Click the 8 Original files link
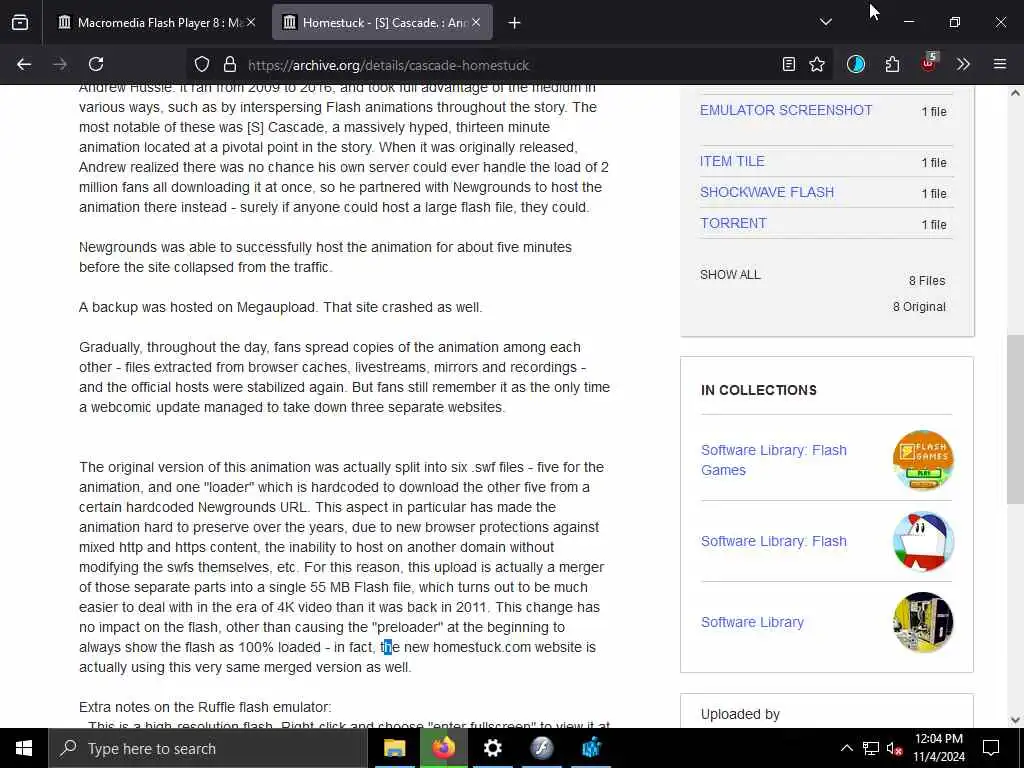Screen dimensions: 1024x768 click(x=919, y=306)
